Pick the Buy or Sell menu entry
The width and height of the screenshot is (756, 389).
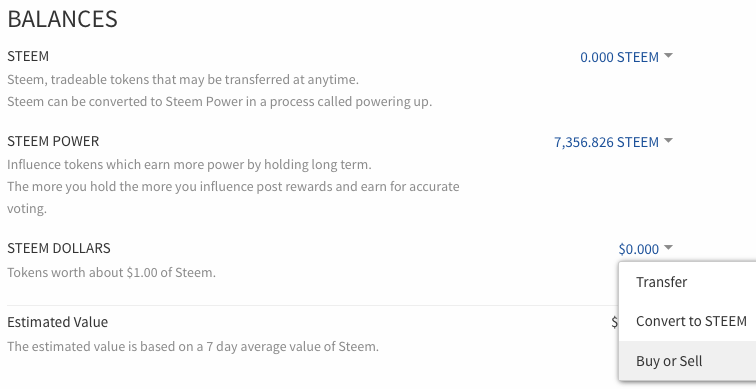tap(688, 361)
